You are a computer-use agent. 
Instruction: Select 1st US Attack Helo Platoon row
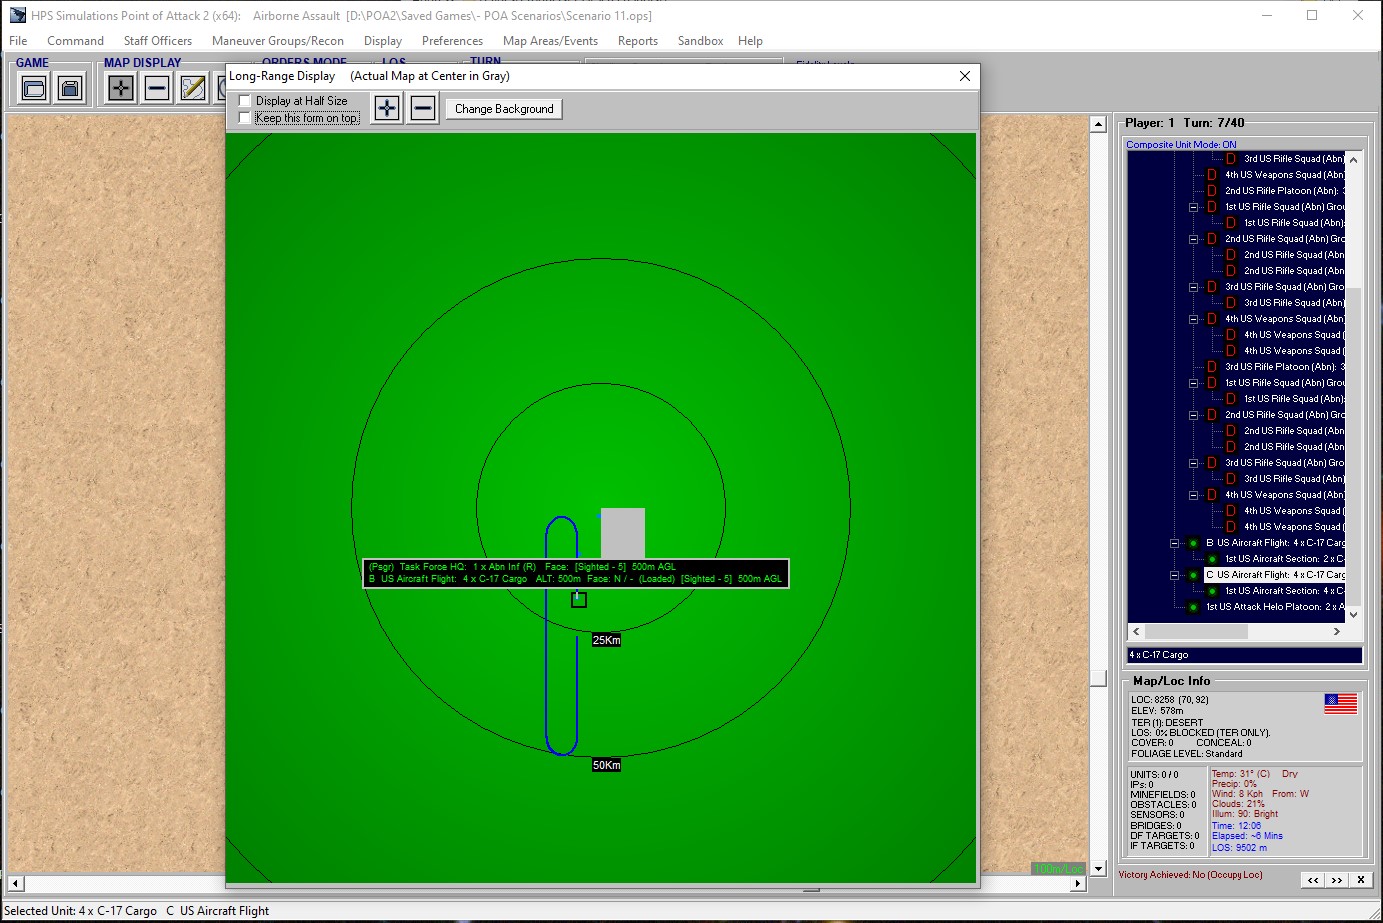[x=1275, y=607]
